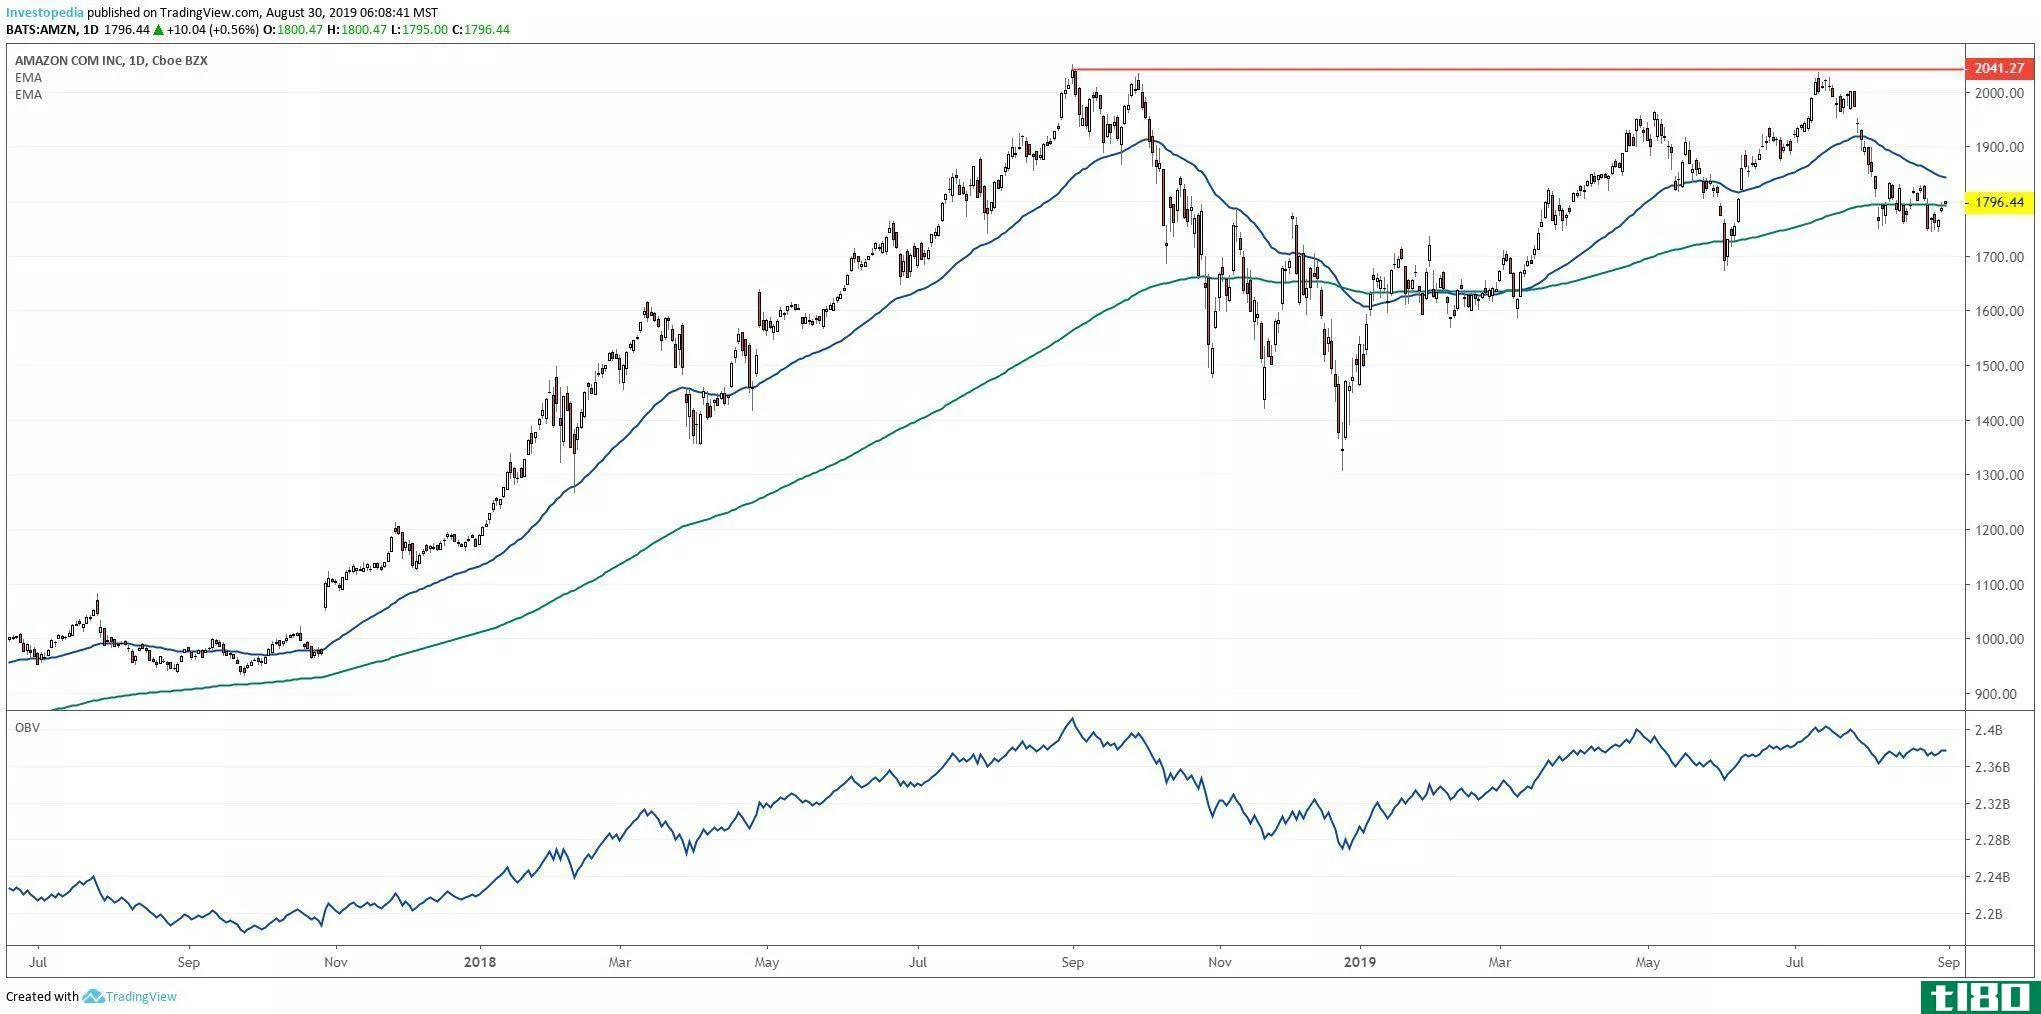Click the t180 logo badge
Screen dimensions: 2041x1014
click(x=1978, y=996)
